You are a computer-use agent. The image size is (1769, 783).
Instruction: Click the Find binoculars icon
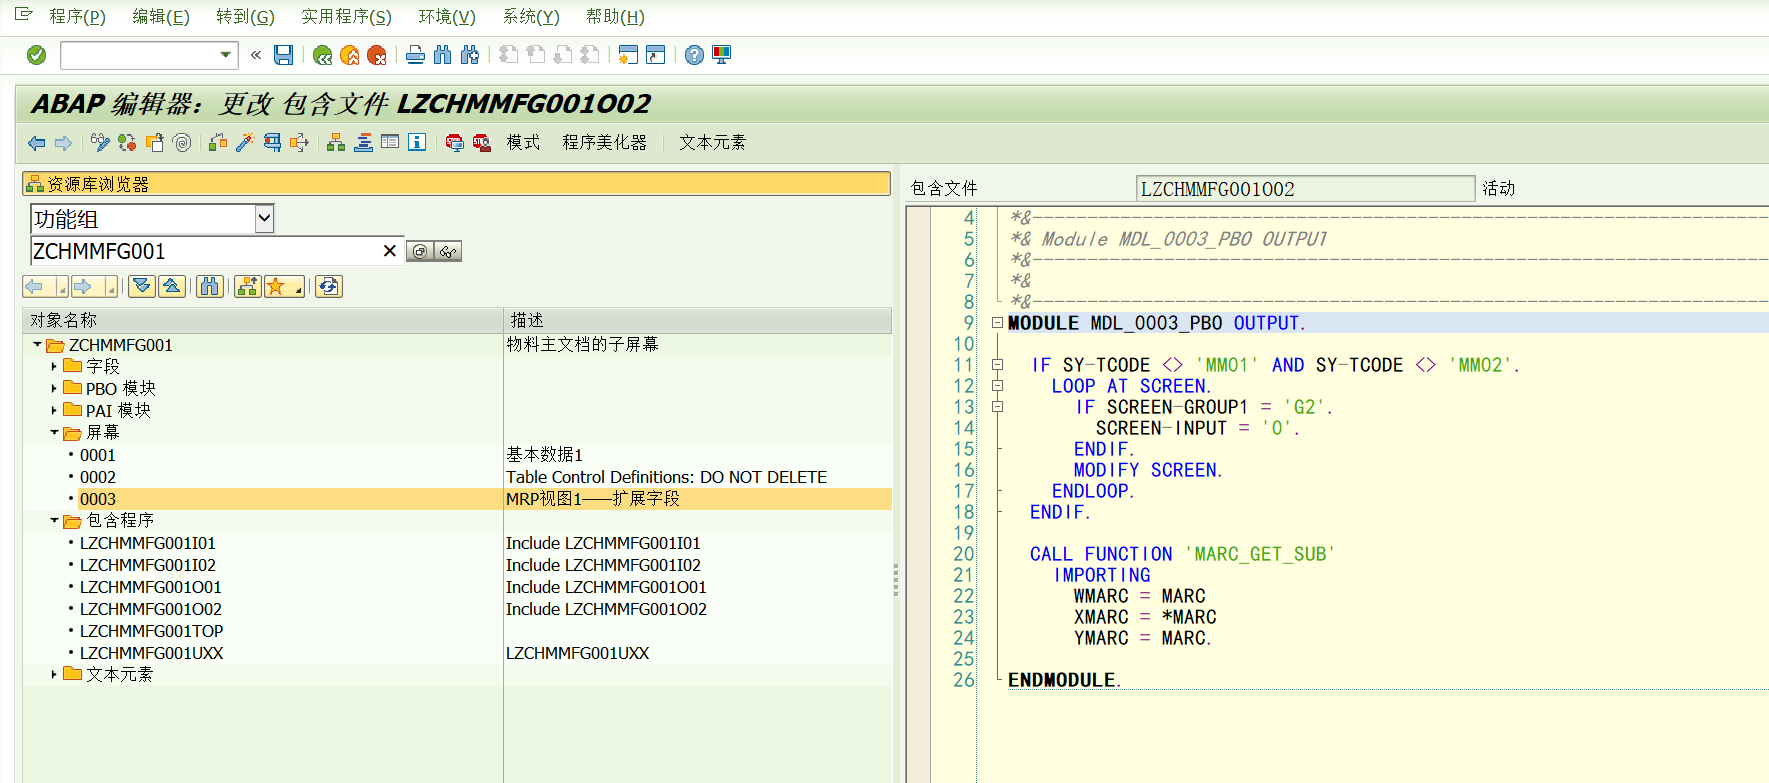click(x=442, y=55)
